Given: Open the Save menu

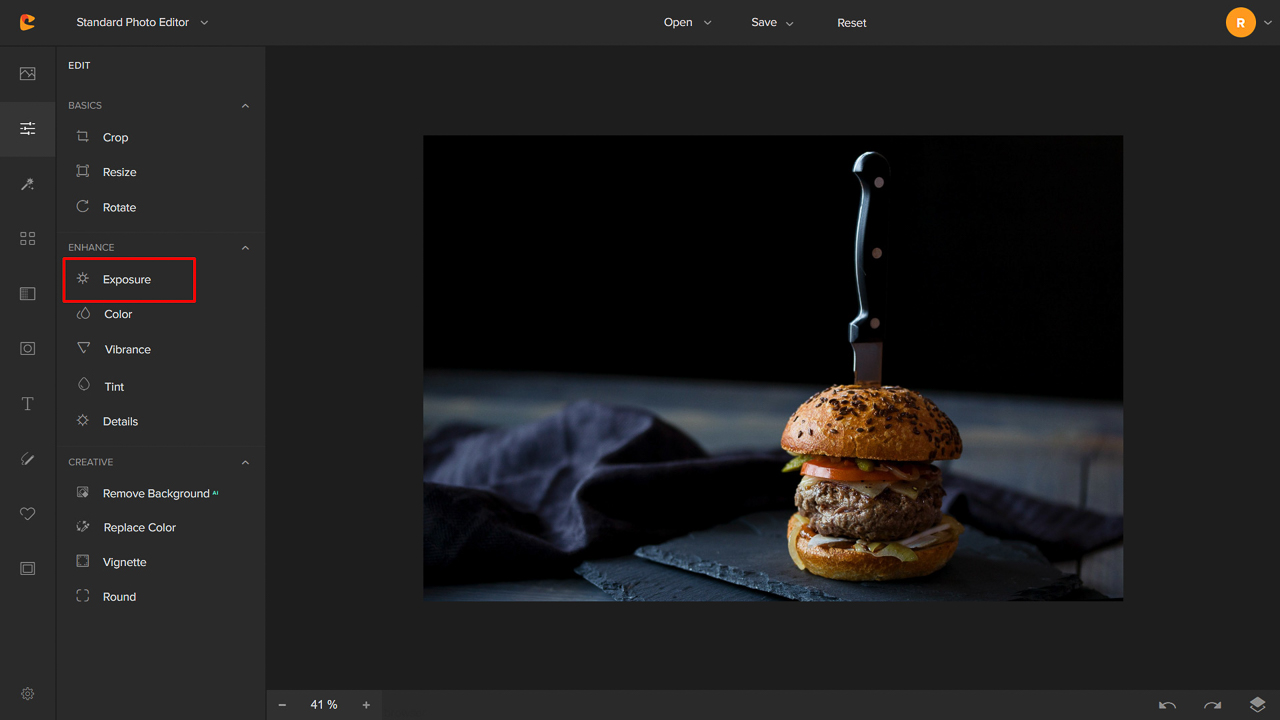Looking at the screenshot, I should 772,22.
